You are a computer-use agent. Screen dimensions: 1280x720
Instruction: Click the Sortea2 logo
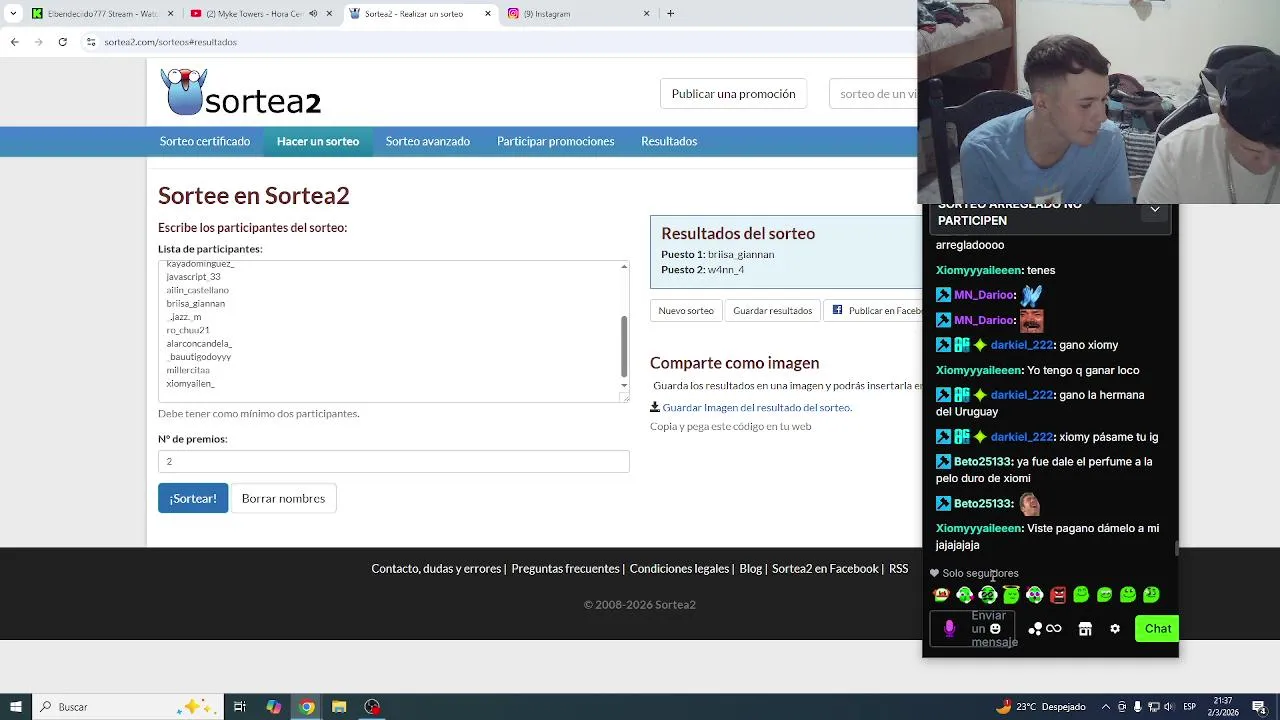(241, 92)
